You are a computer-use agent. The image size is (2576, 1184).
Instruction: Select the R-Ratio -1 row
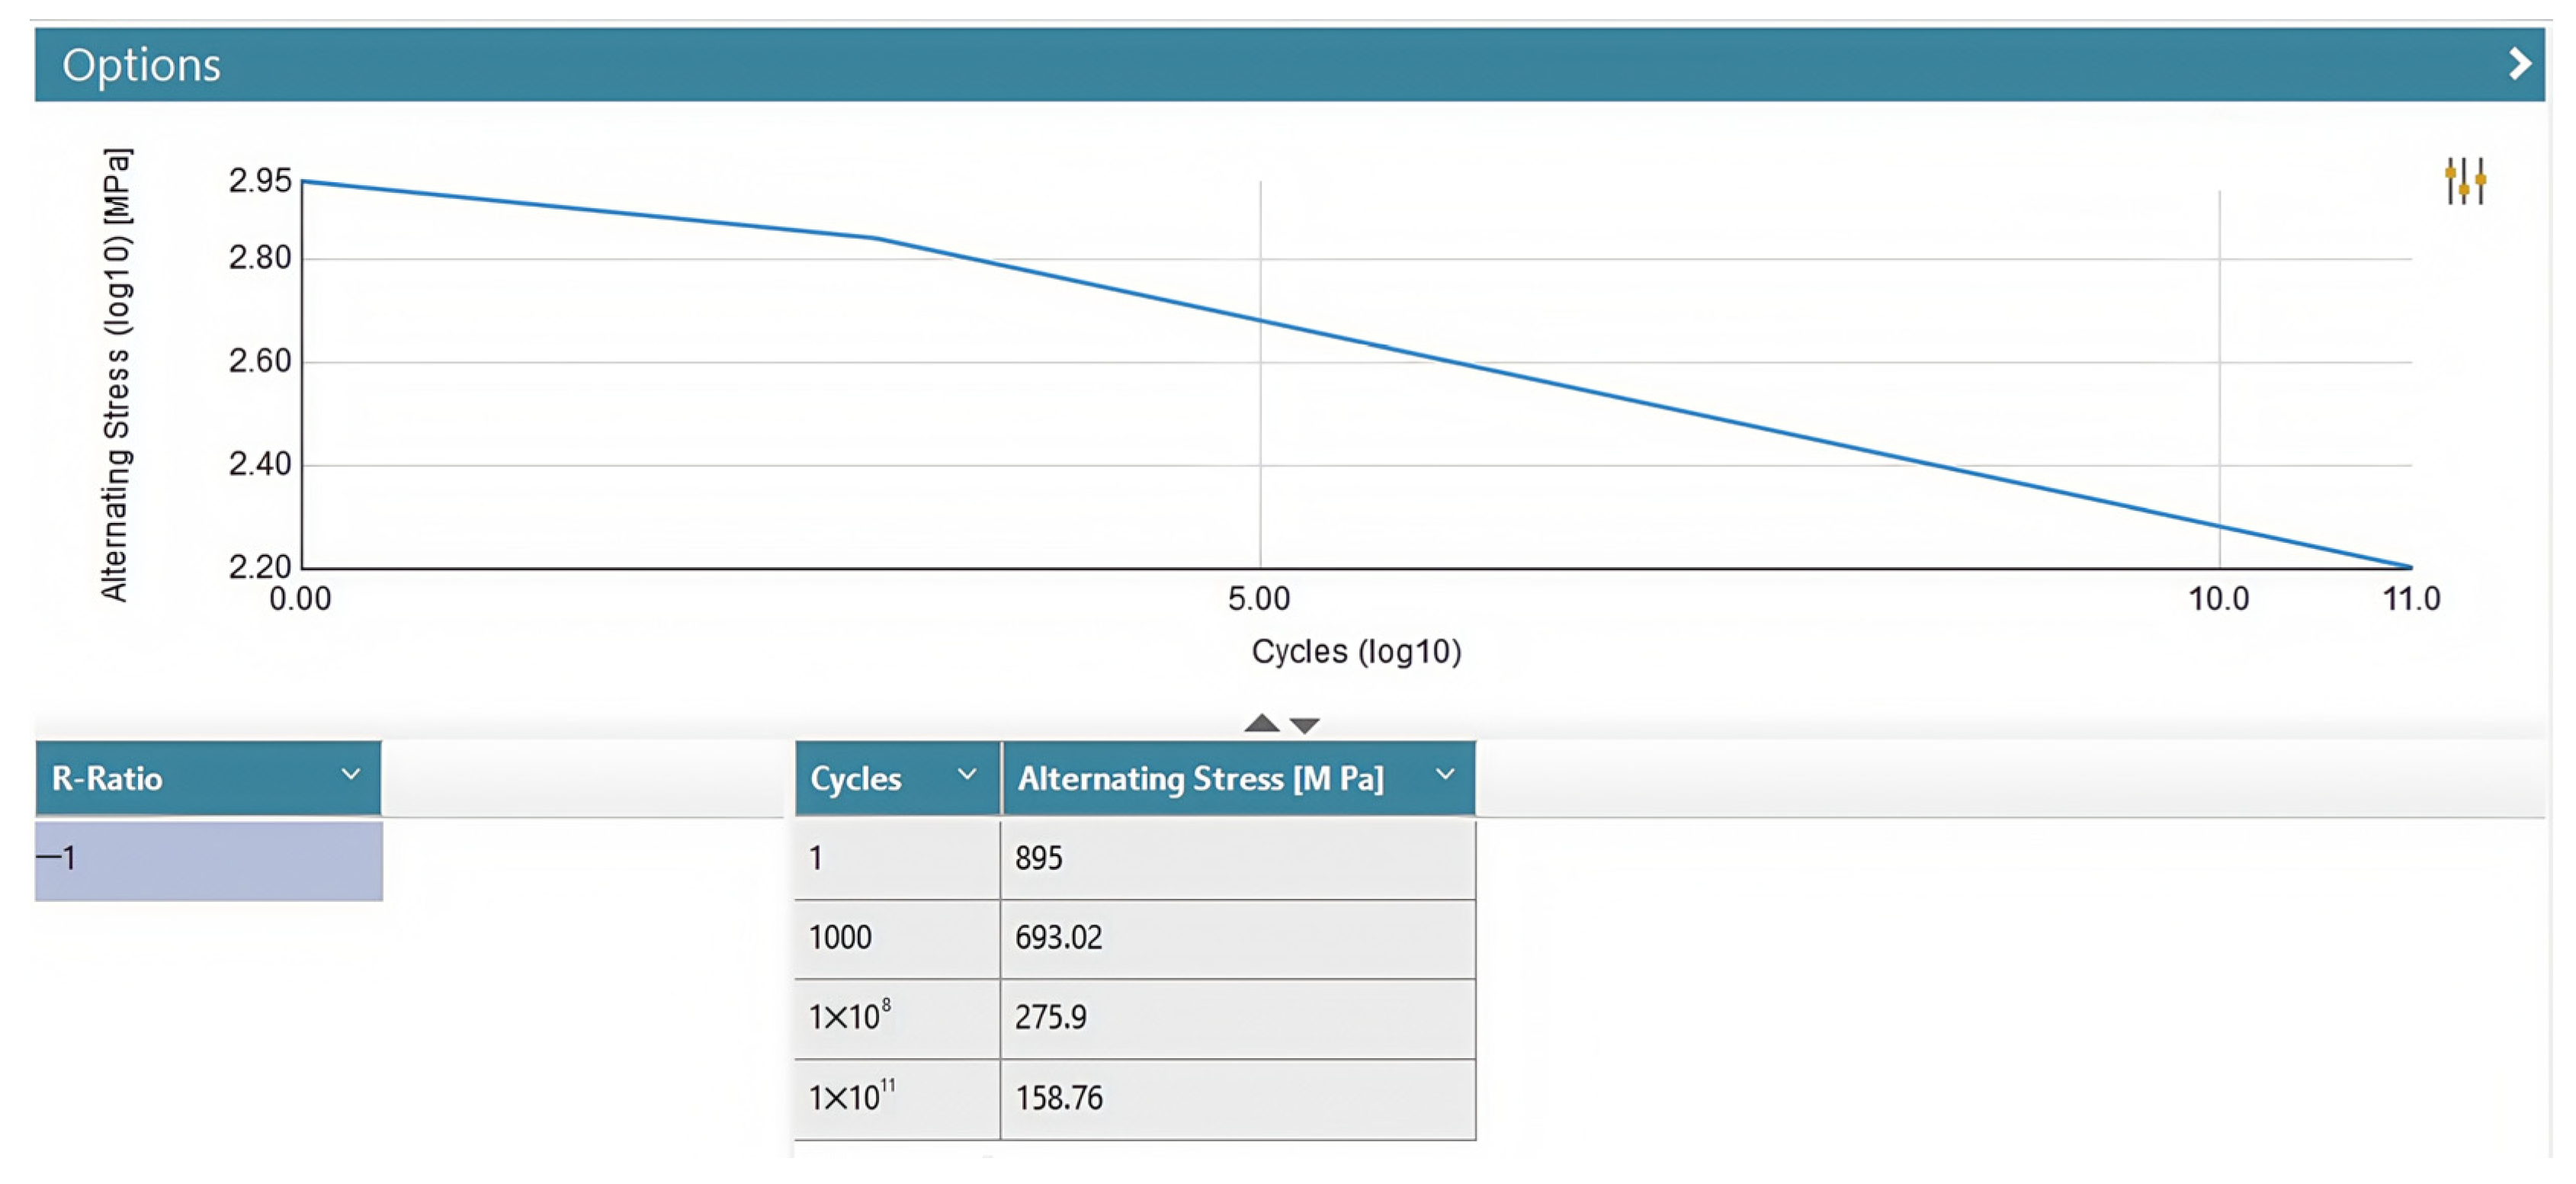(x=208, y=859)
